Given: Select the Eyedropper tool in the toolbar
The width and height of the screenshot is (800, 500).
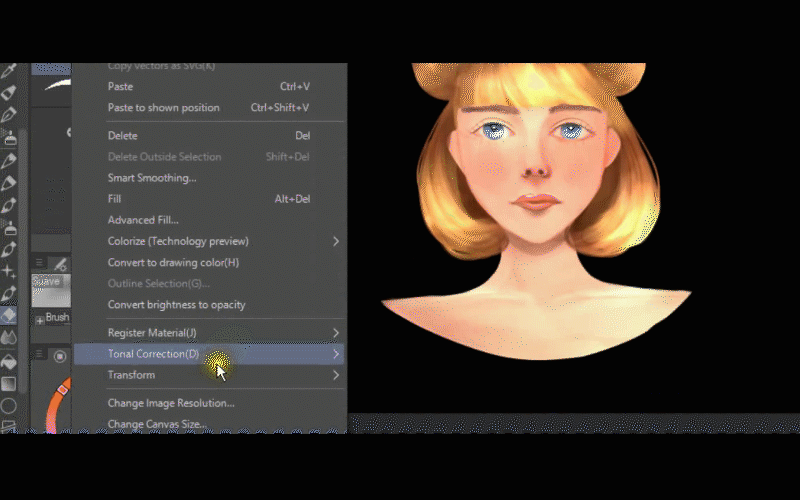Looking at the screenshot, I should [x=8, y=70].
